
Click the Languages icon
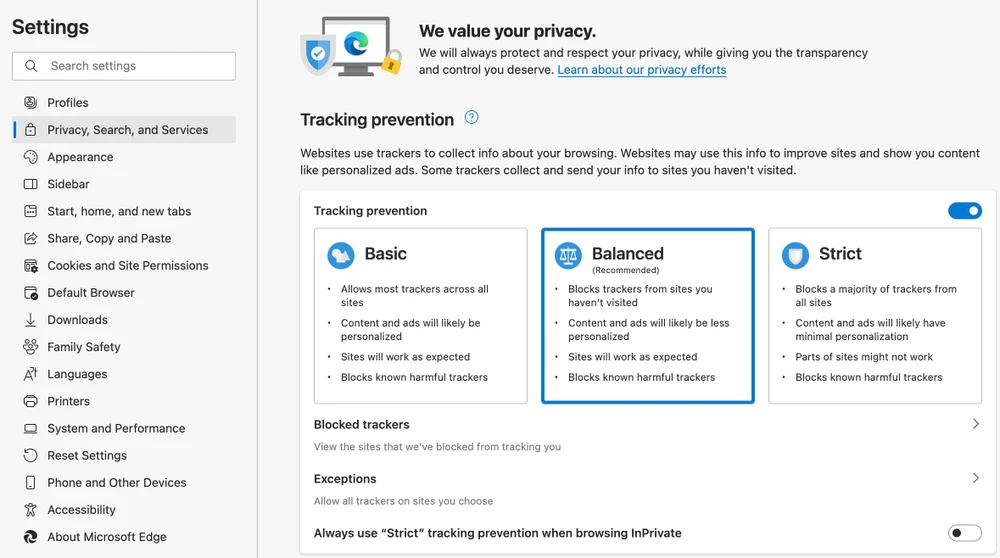[30, 374]
